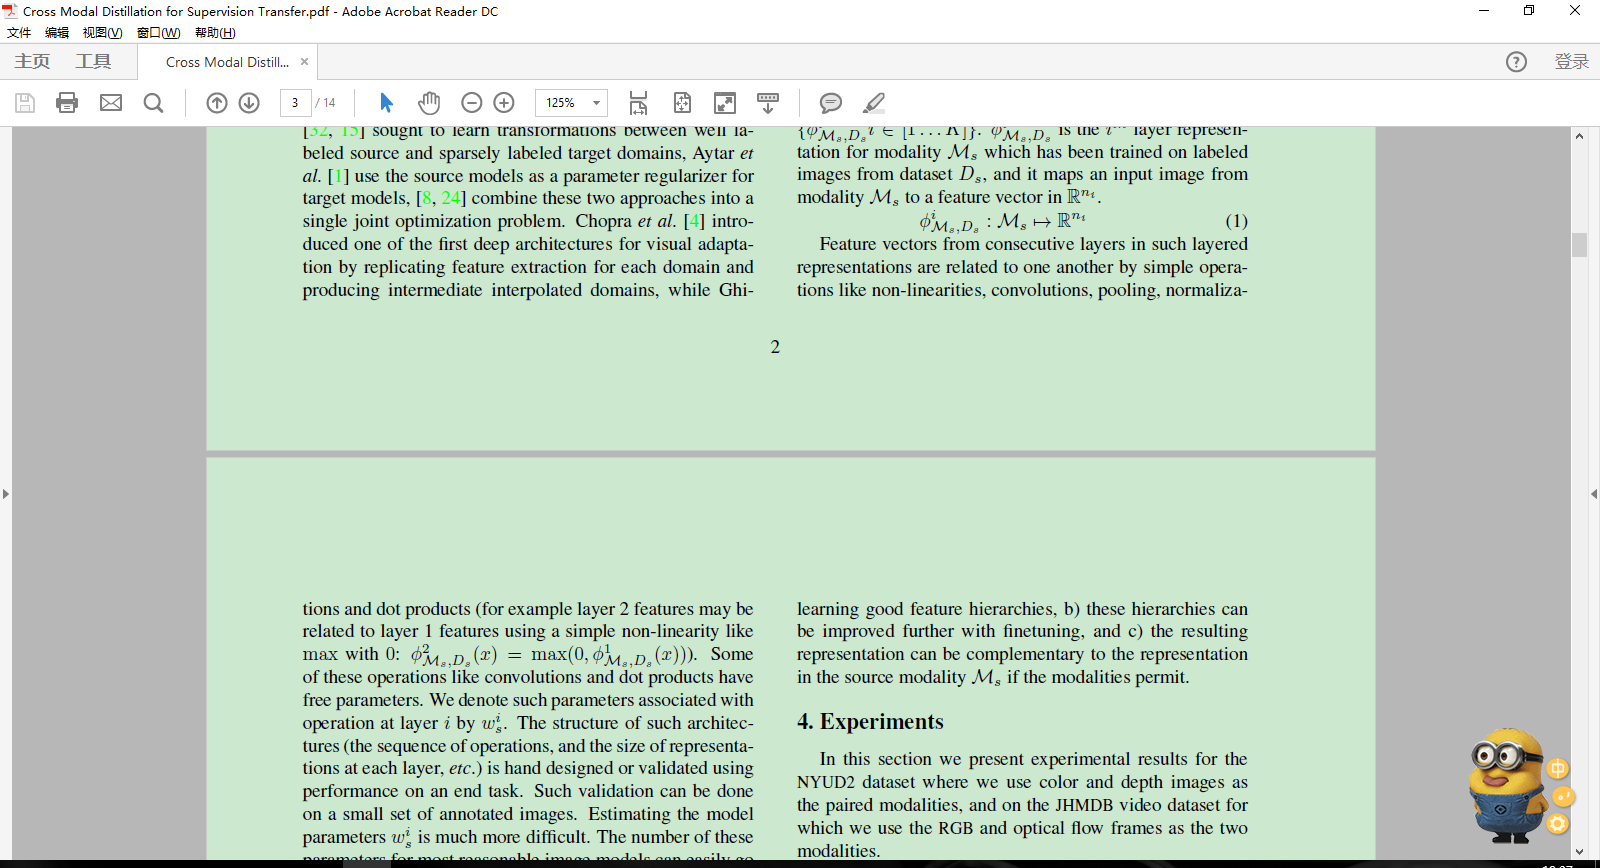This screenshot has width=1600, height=868.
Task: Switch to the 工具 tab
Action: [x=93, y=62]
